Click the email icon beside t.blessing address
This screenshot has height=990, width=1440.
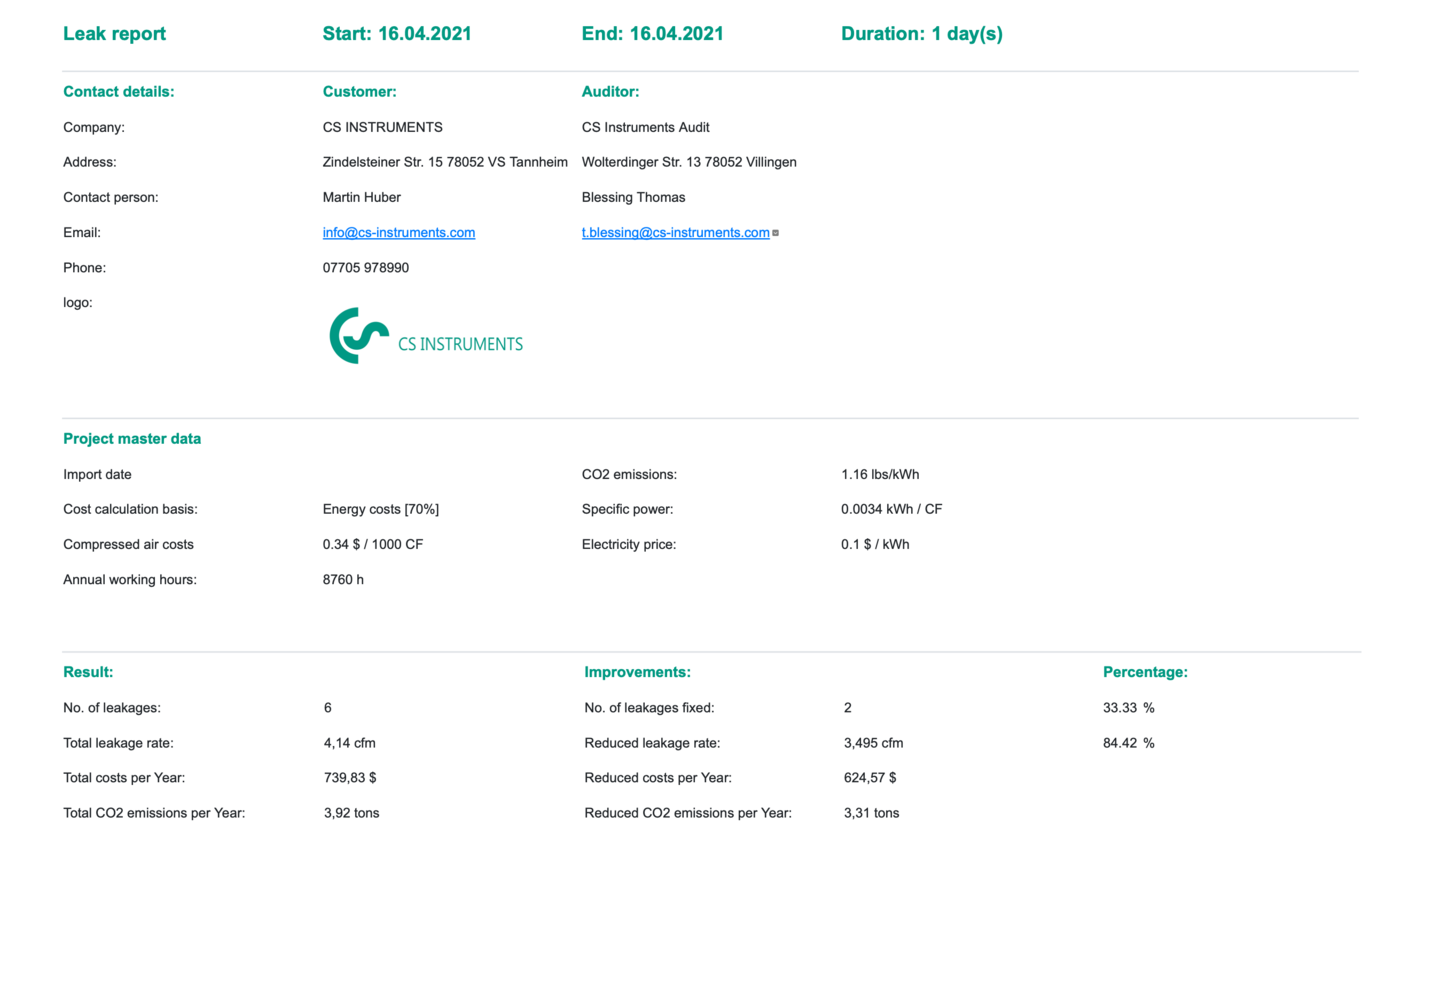pyautogui.click(x=776, y=232)
